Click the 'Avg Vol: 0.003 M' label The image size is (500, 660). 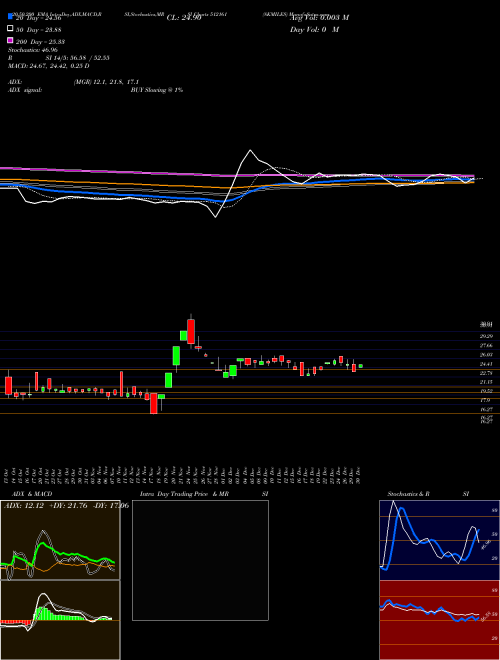tap(320, 18)
